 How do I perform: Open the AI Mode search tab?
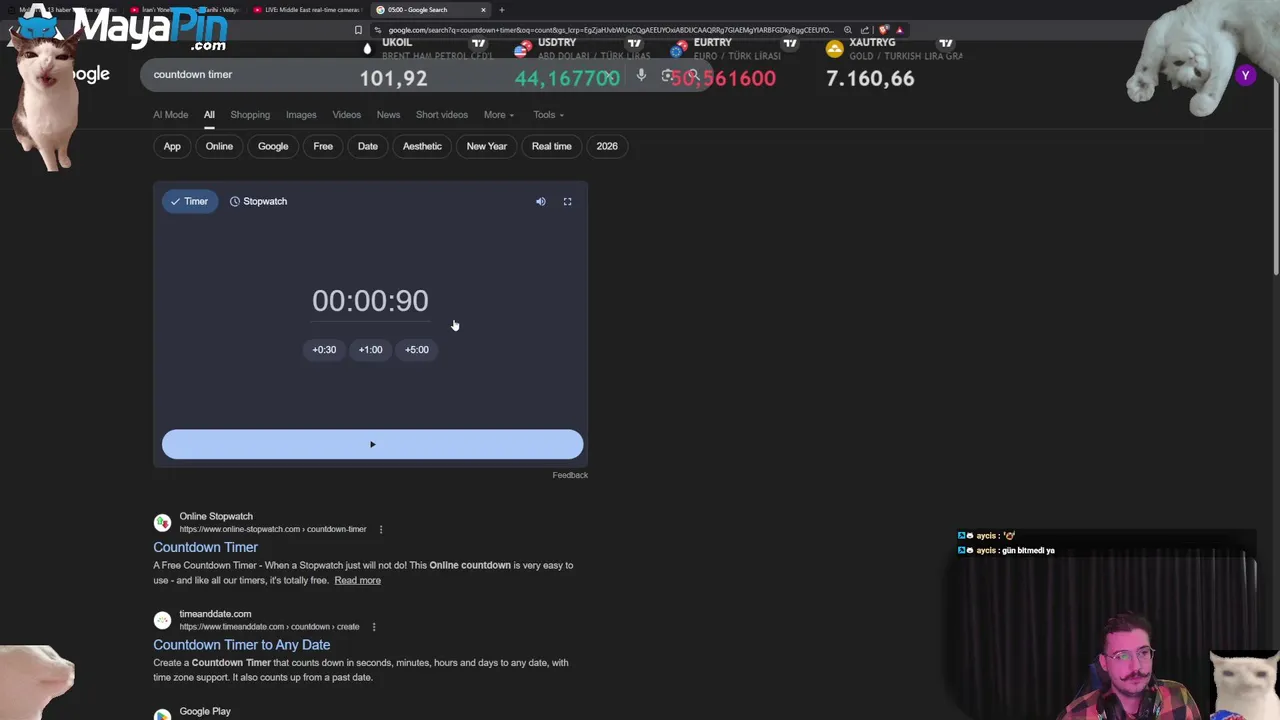[170, 115]
